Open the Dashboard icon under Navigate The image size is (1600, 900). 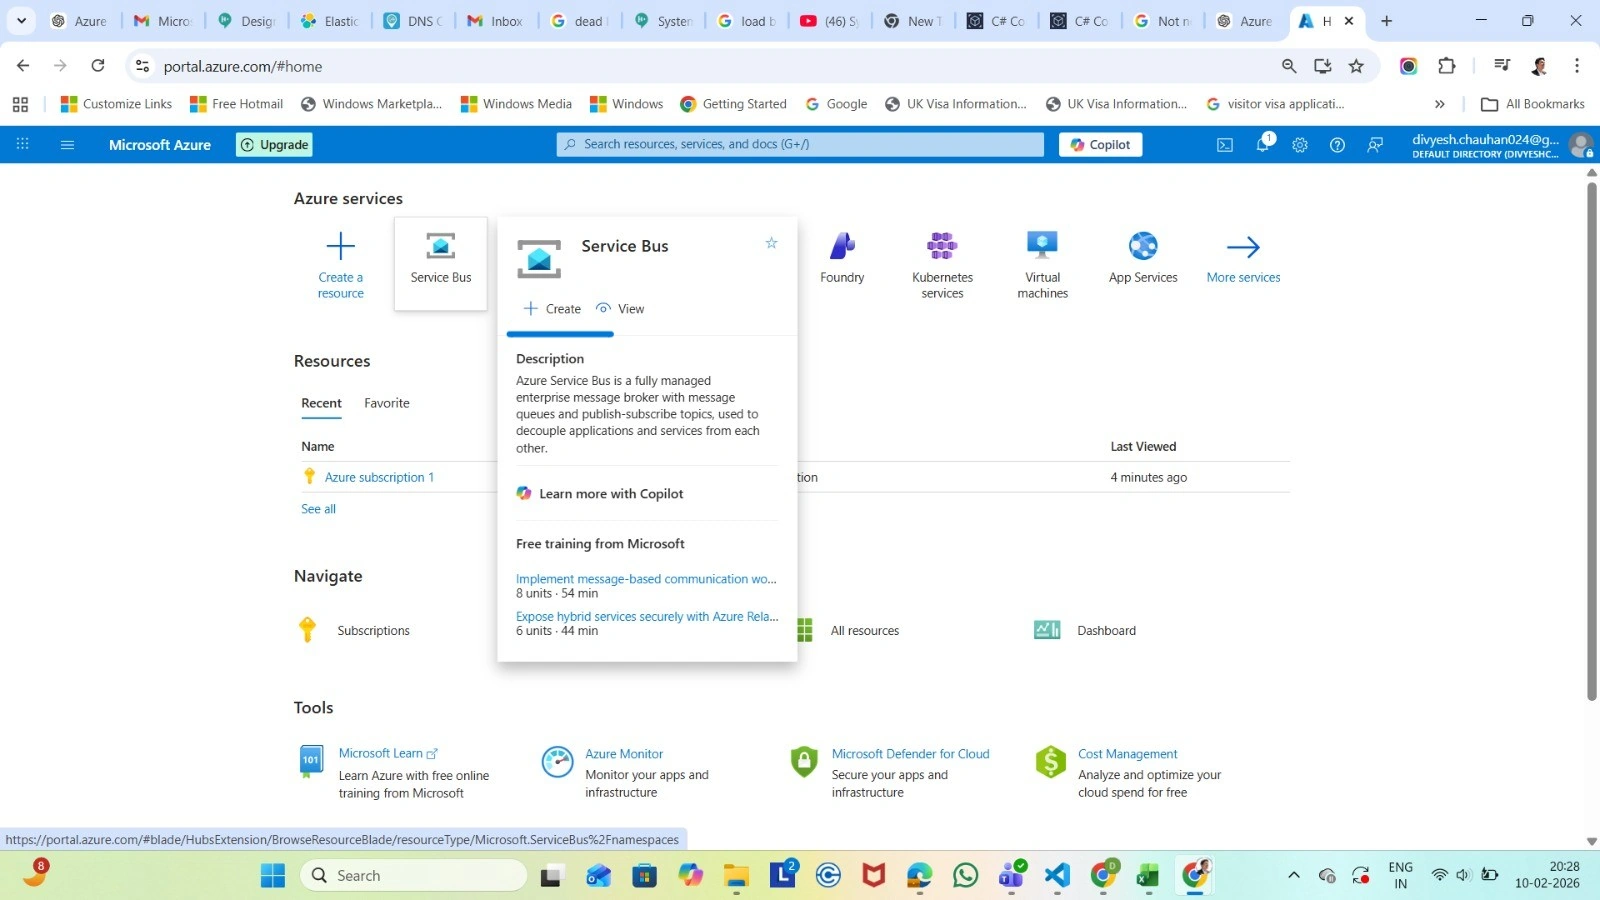click(1047, 630)
